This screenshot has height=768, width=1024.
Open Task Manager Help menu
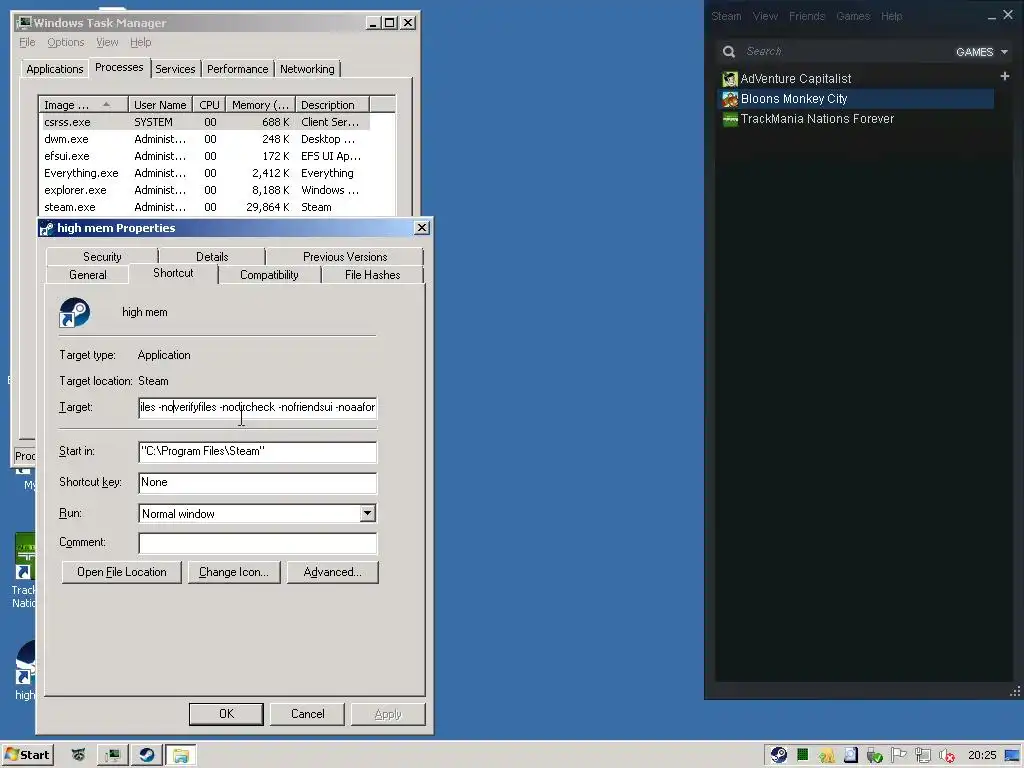(x=140, y=42)
